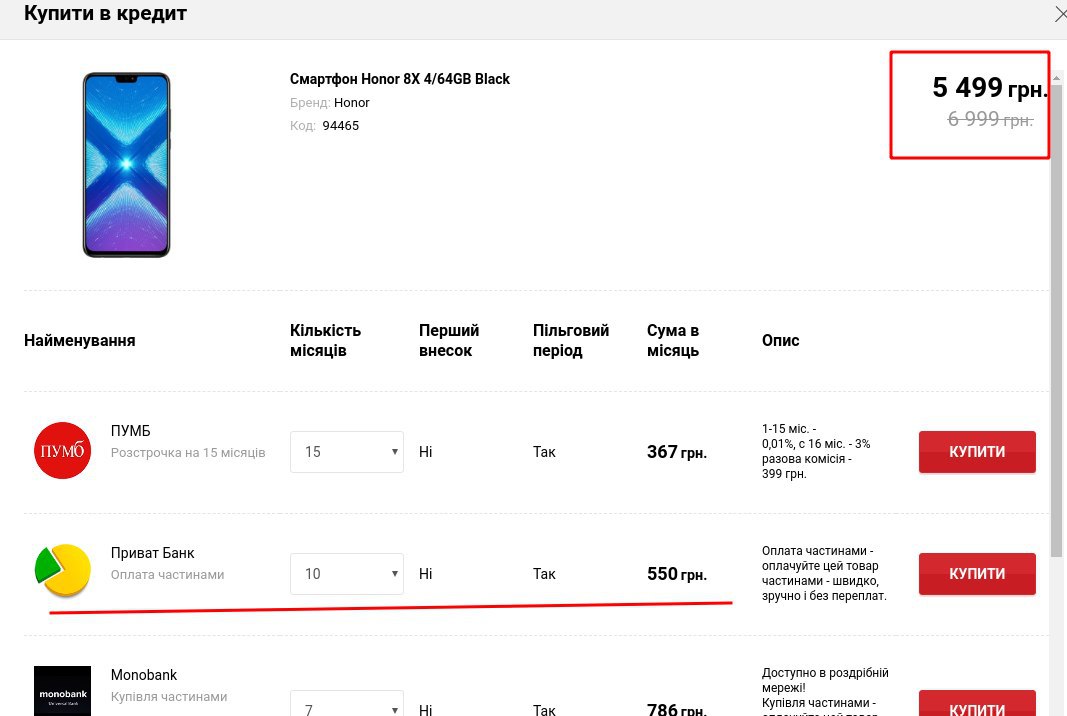Click the Сума в місяць column header
The width and height of the screenshot is (1067, 716).
coord(673,340)
